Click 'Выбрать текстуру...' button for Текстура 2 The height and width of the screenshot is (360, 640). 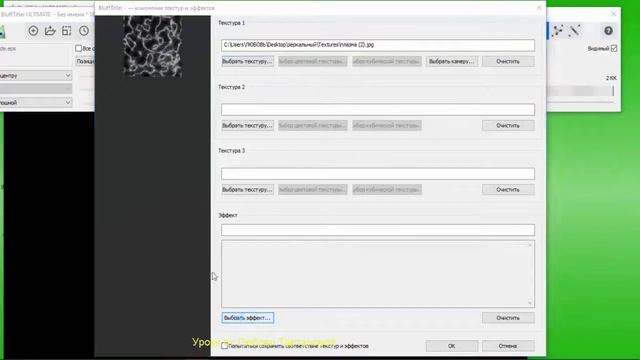point(247,125)
